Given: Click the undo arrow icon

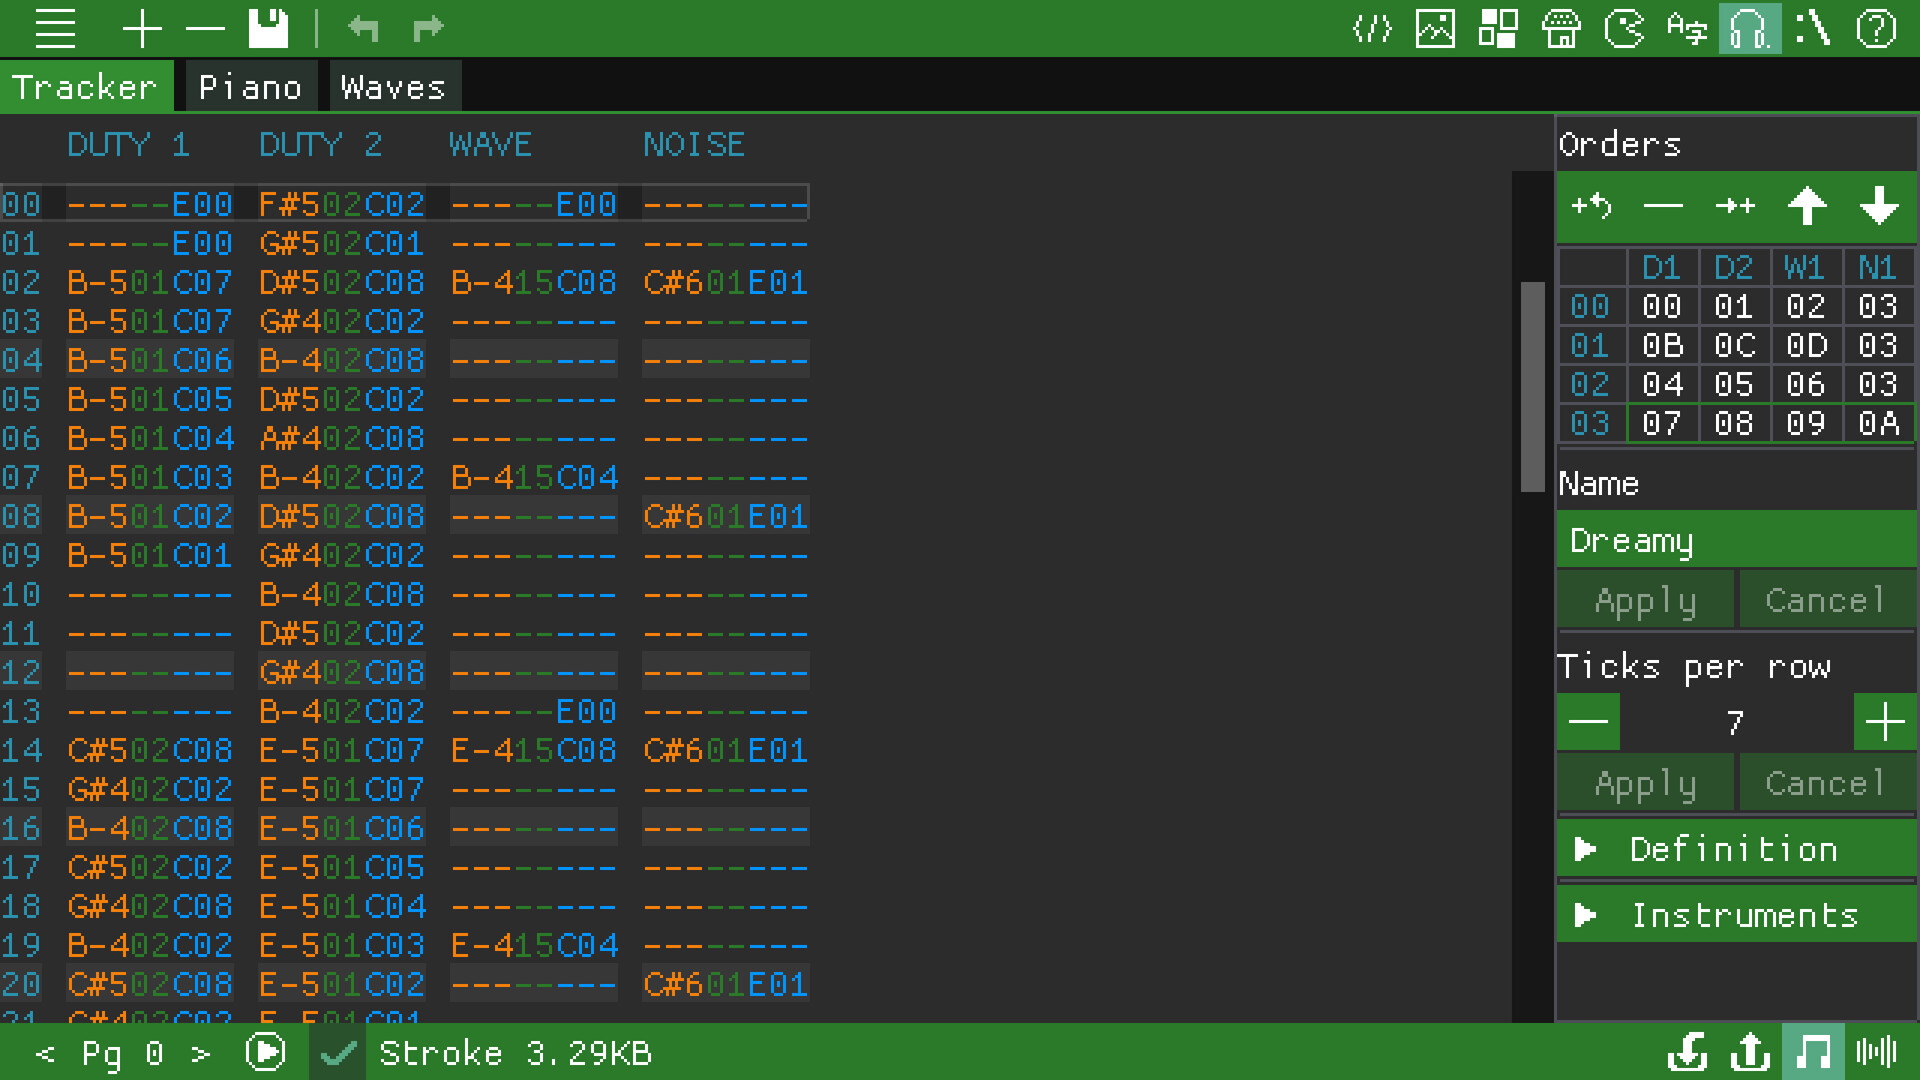Looking at the screenshot, I should click(x=364, y=29).
